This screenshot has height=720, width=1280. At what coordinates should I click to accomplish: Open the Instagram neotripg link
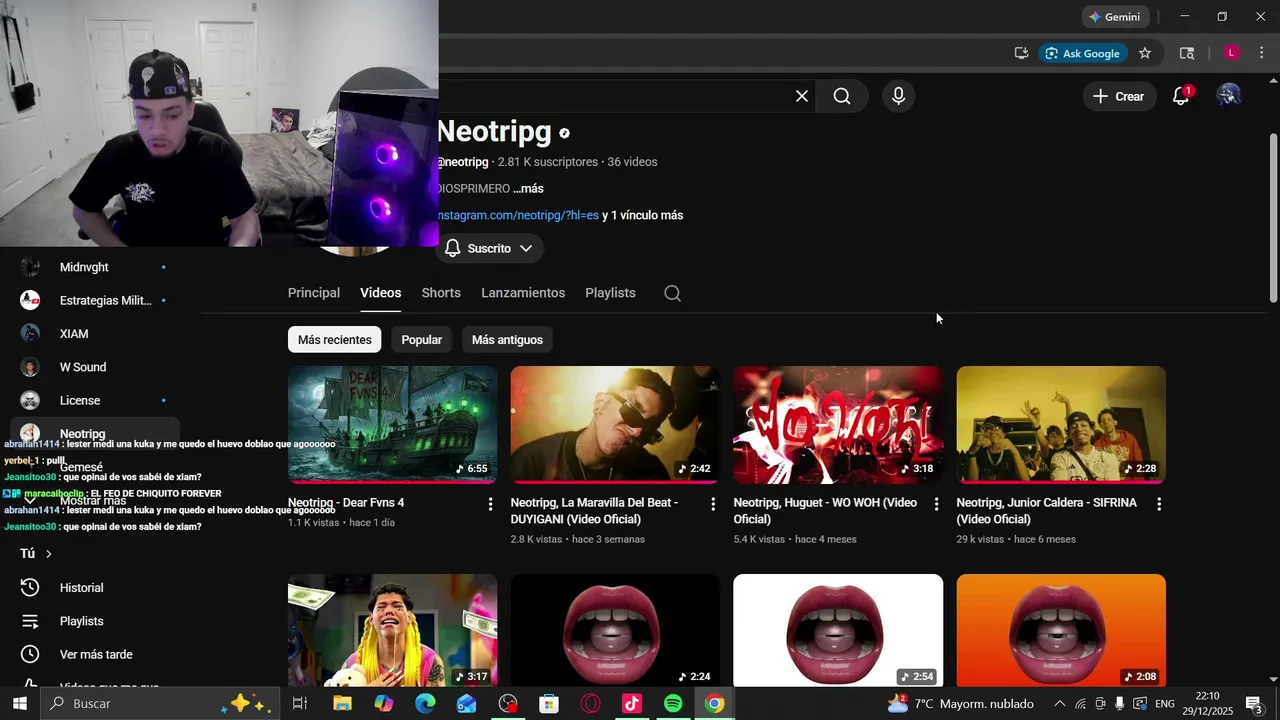[518, 215]
